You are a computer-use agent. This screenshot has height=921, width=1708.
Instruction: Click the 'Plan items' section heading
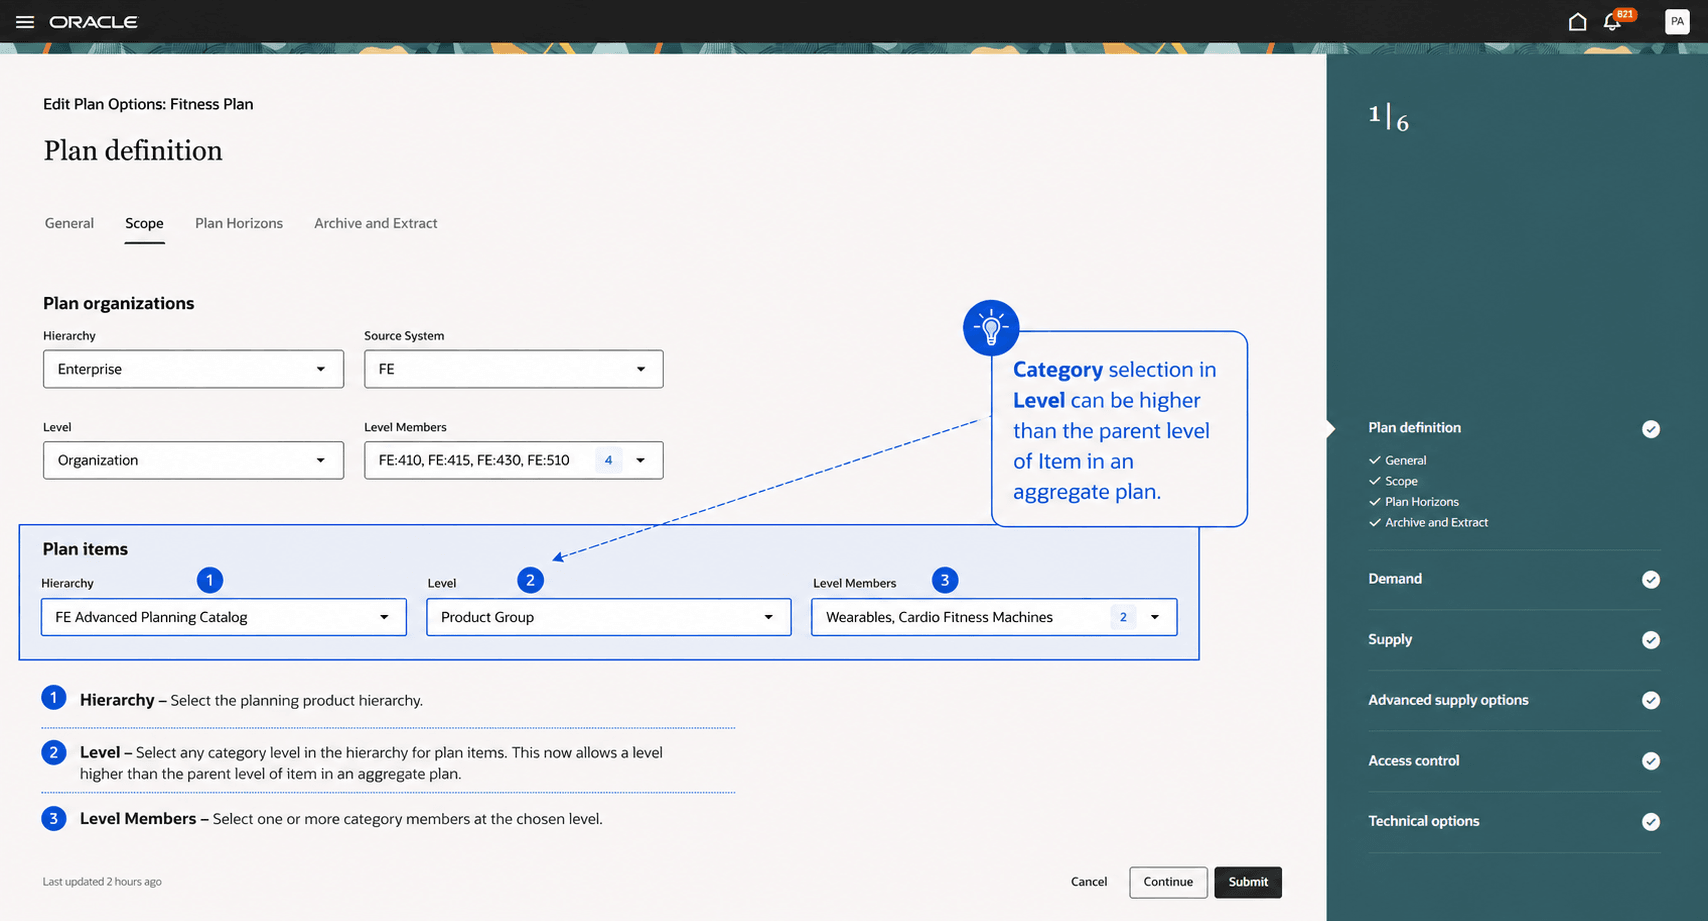click(x=85, y=549)
